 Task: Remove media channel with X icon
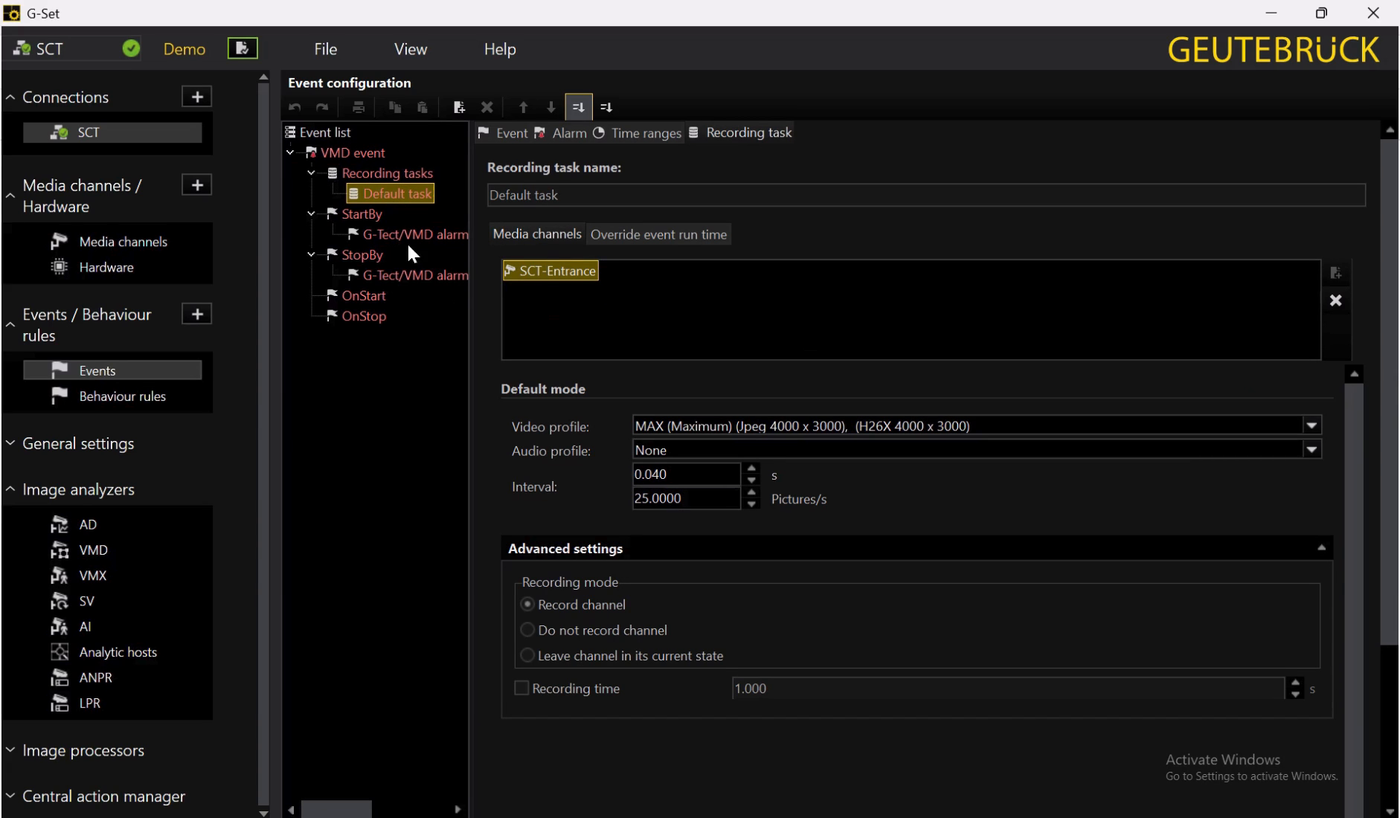[x=1335, y=301]
